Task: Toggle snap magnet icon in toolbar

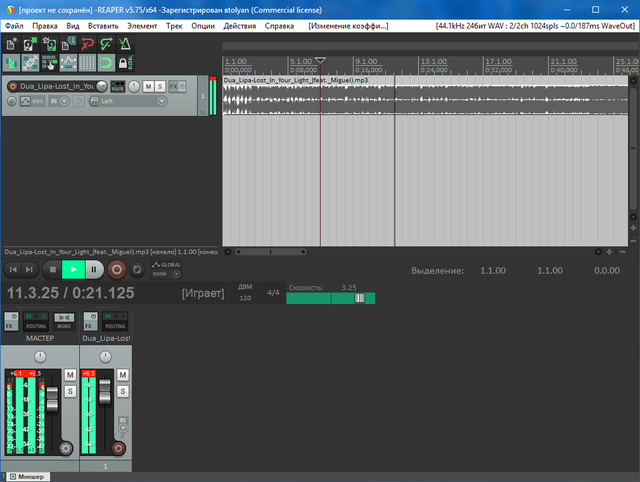Action: click(x=105, y=62)
